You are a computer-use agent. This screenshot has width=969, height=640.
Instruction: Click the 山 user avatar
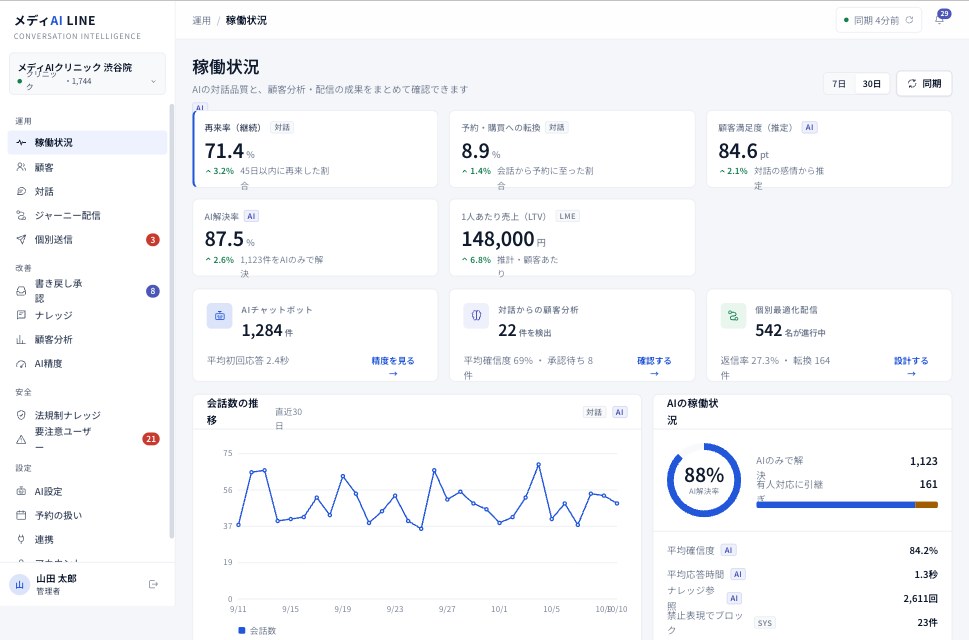(19, 584)
